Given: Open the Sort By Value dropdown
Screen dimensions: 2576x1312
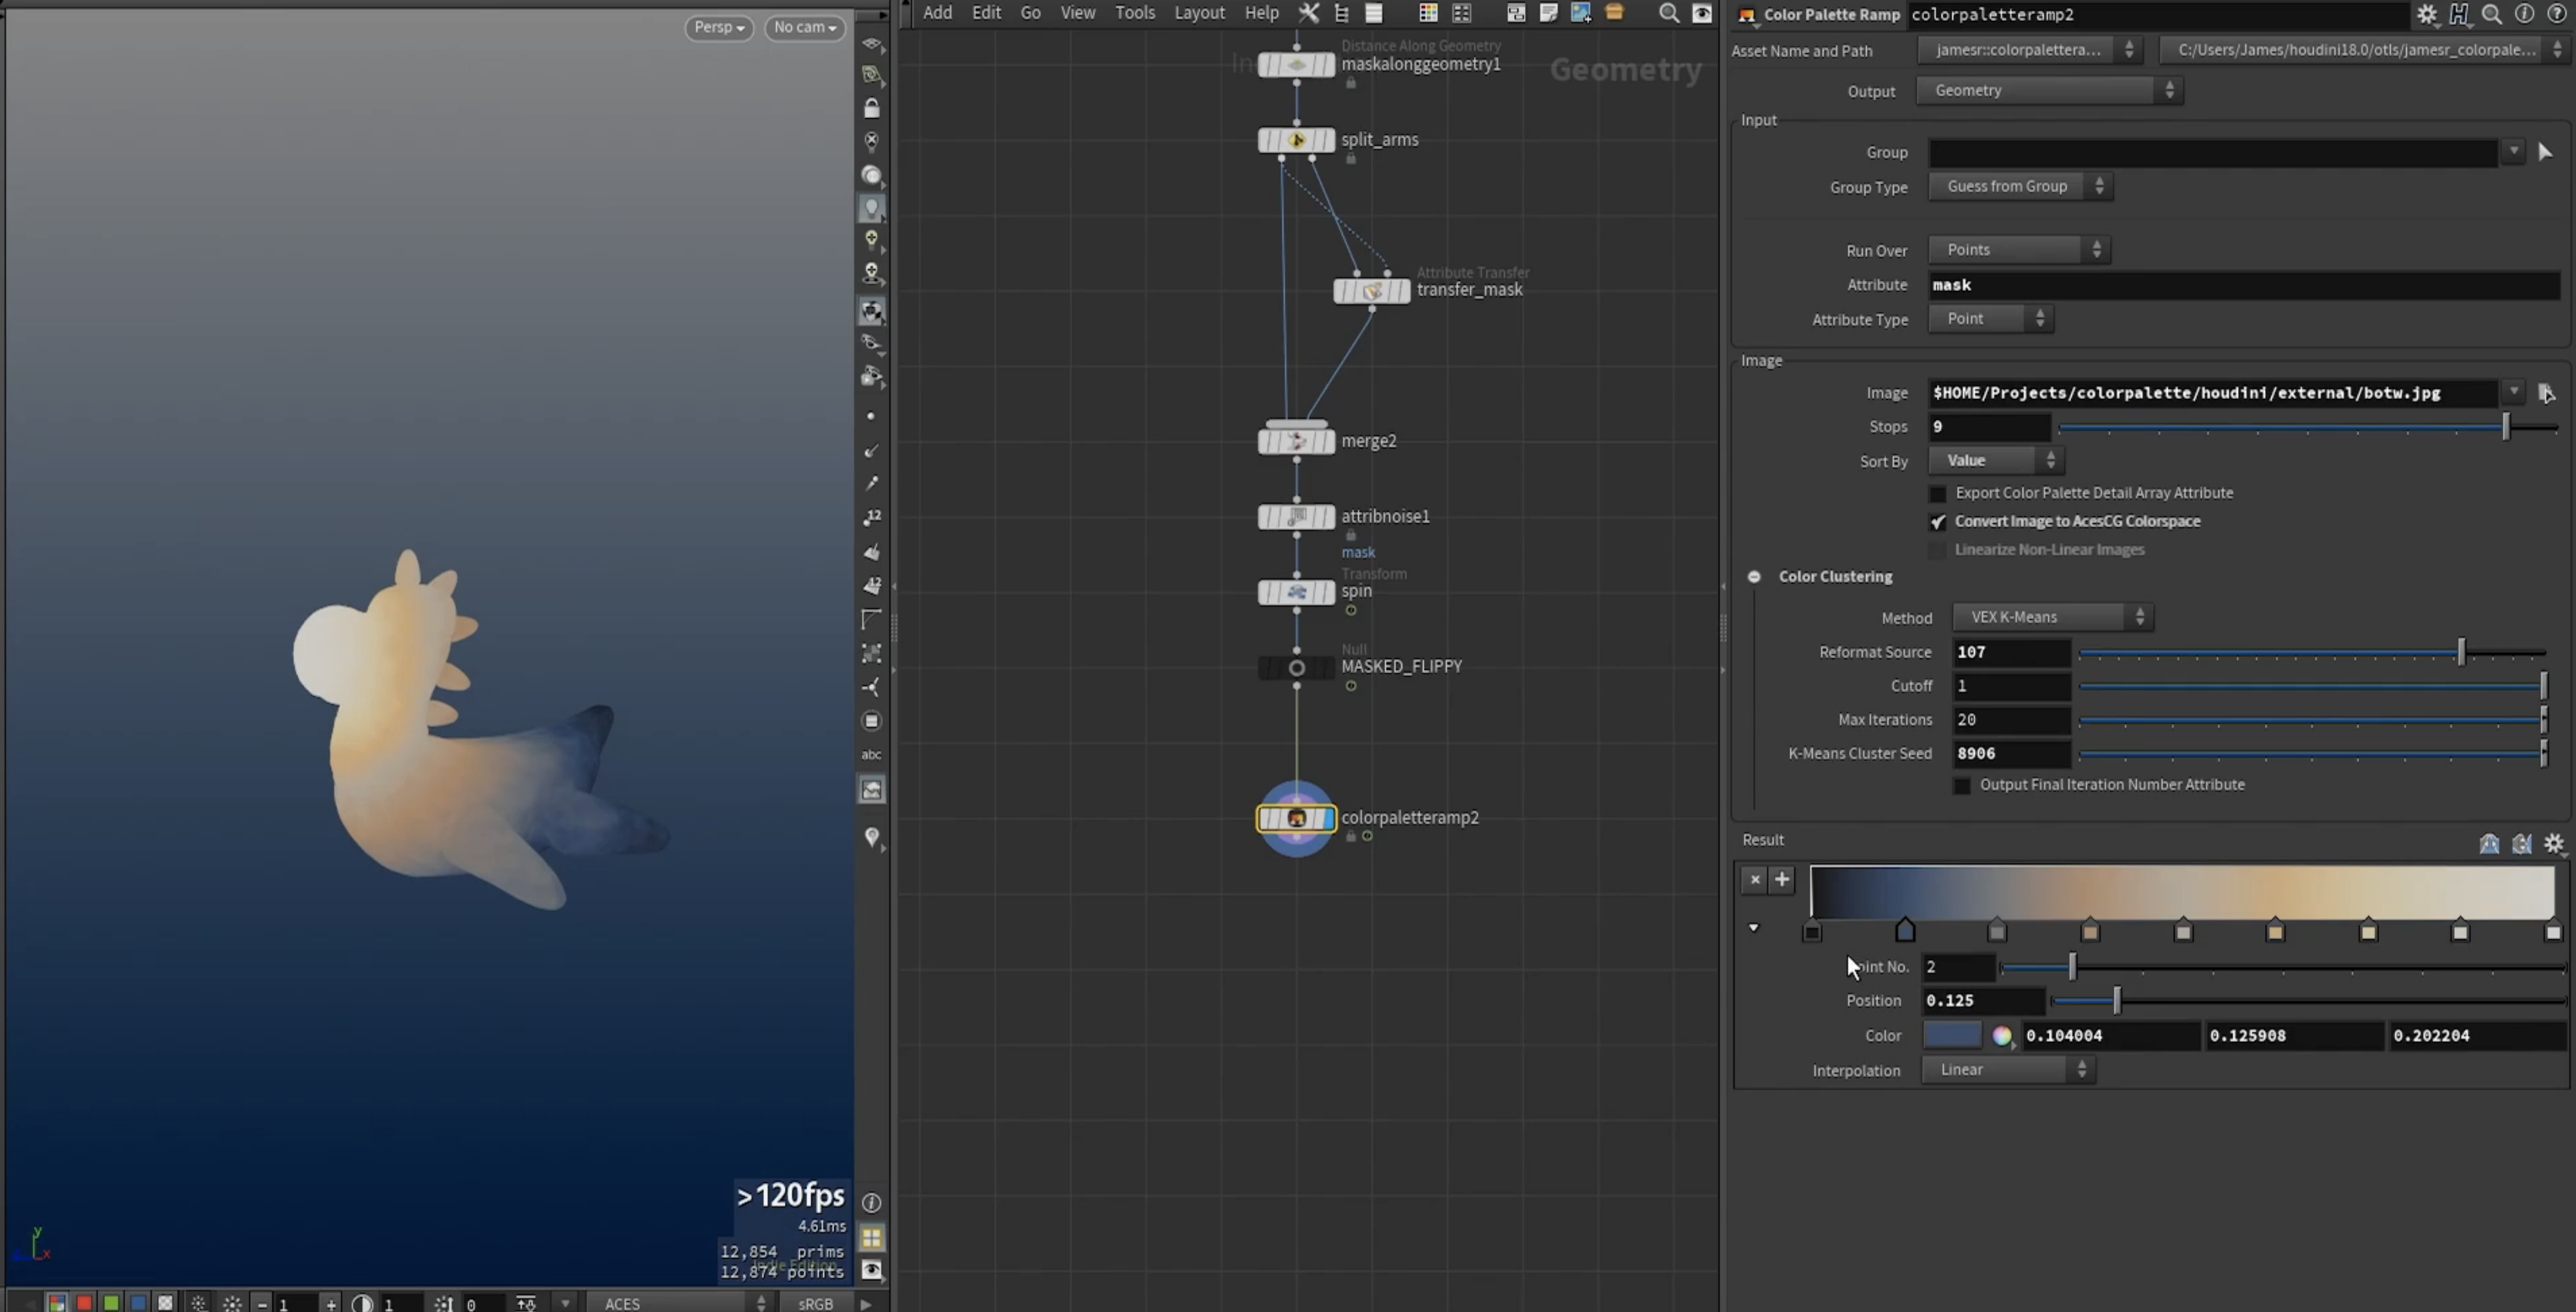Looking at the screenshot, I should pos(1996,460).
